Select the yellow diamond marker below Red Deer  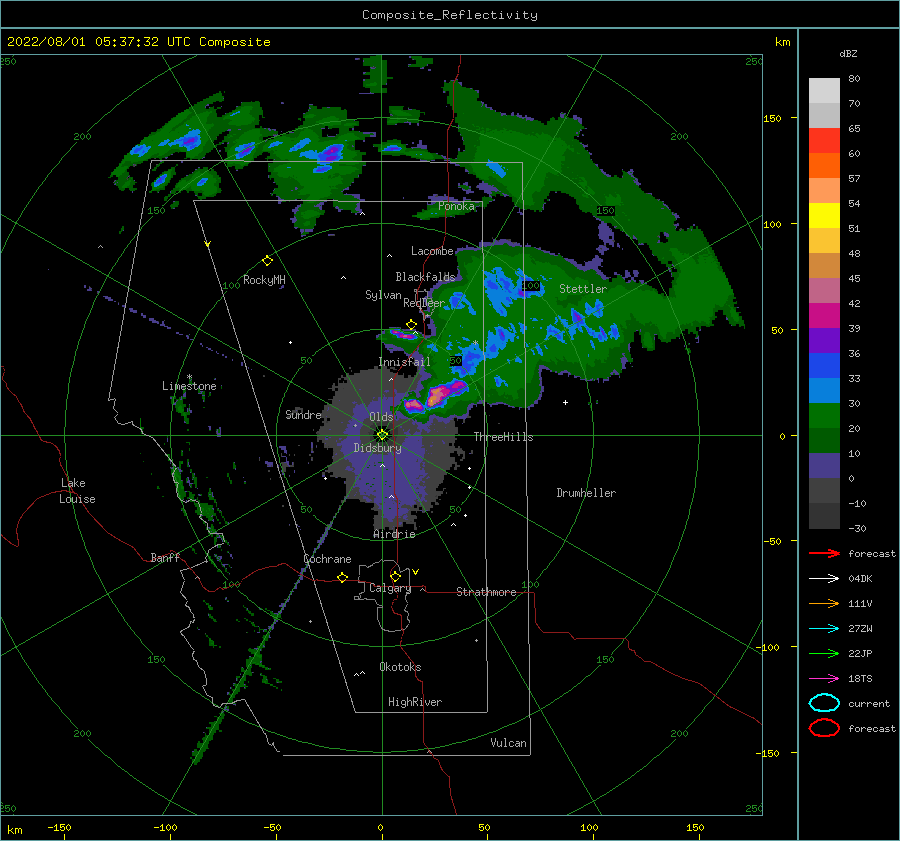click(411, 325)
